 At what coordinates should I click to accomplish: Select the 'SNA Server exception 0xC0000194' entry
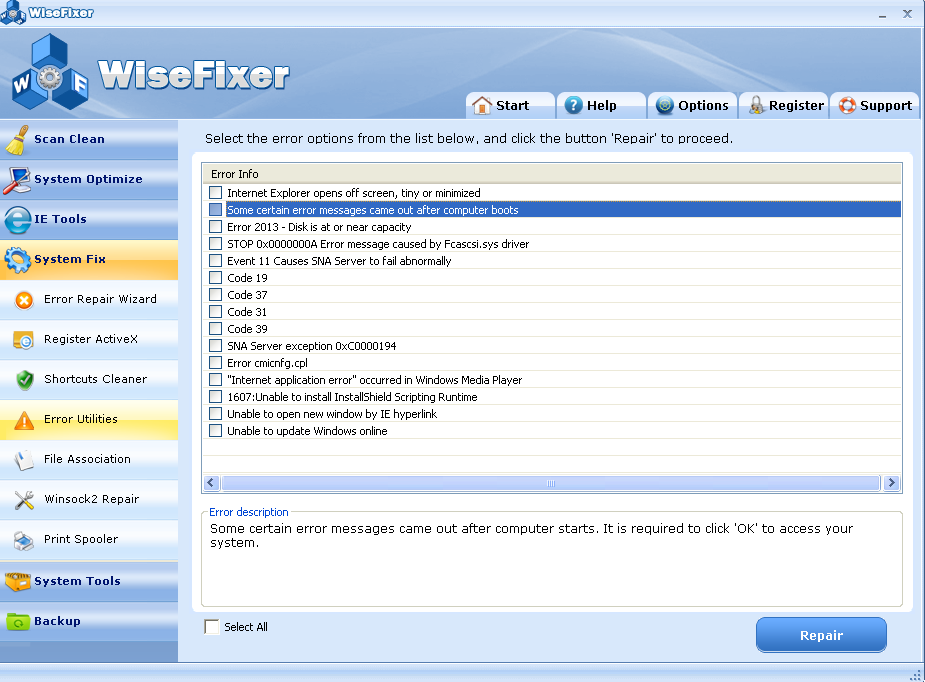311,346
